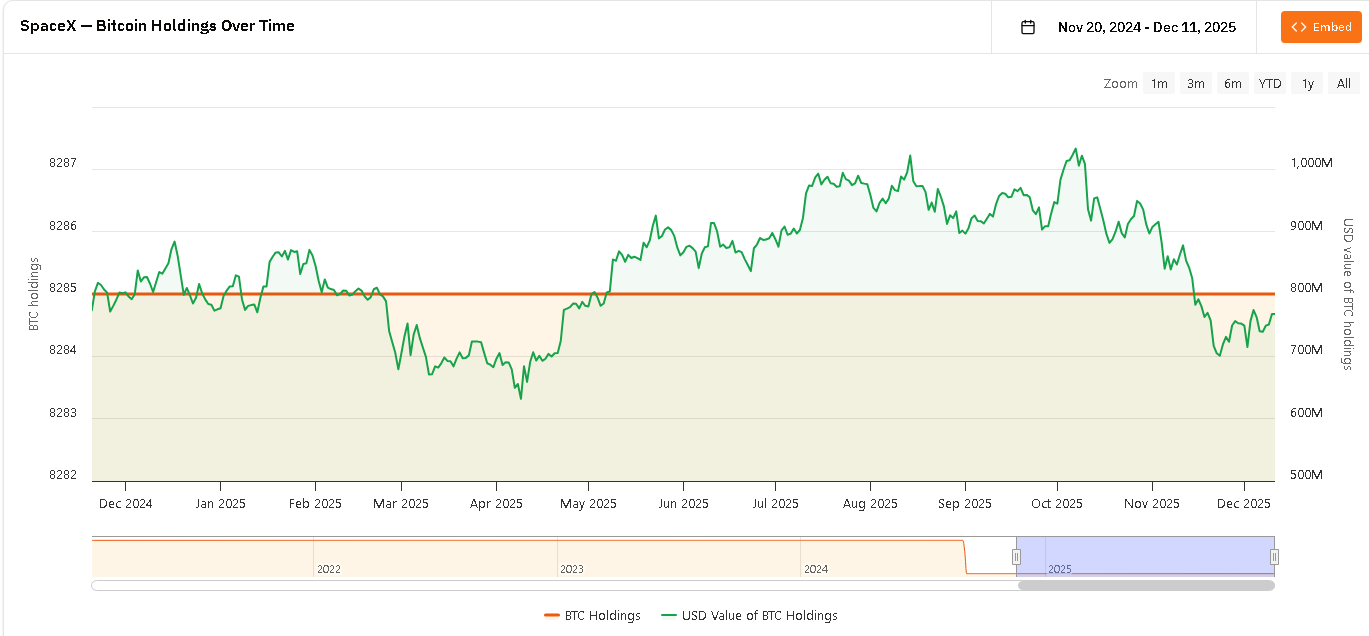This screenshot has height=636, width=1369.
Task: Select the 6m zoom option
Action: point(1233,84)
